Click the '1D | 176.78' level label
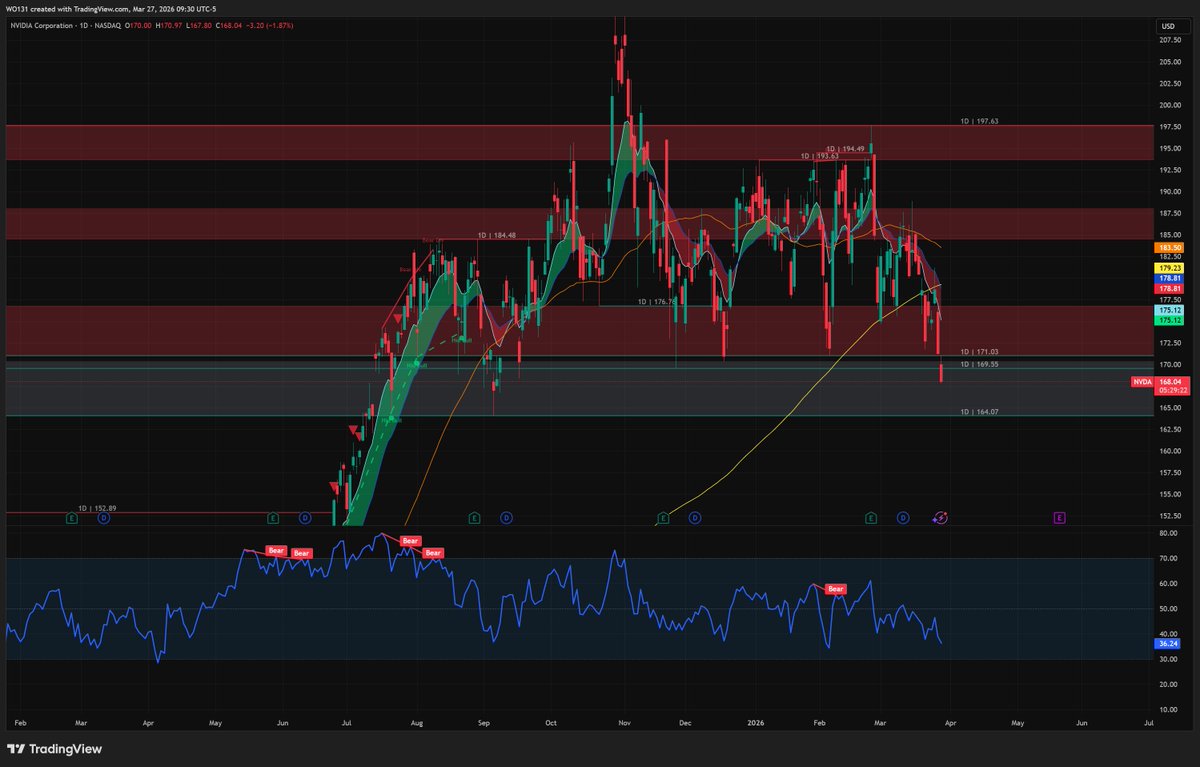This screenshot has width=1200, height=767. 658,301
